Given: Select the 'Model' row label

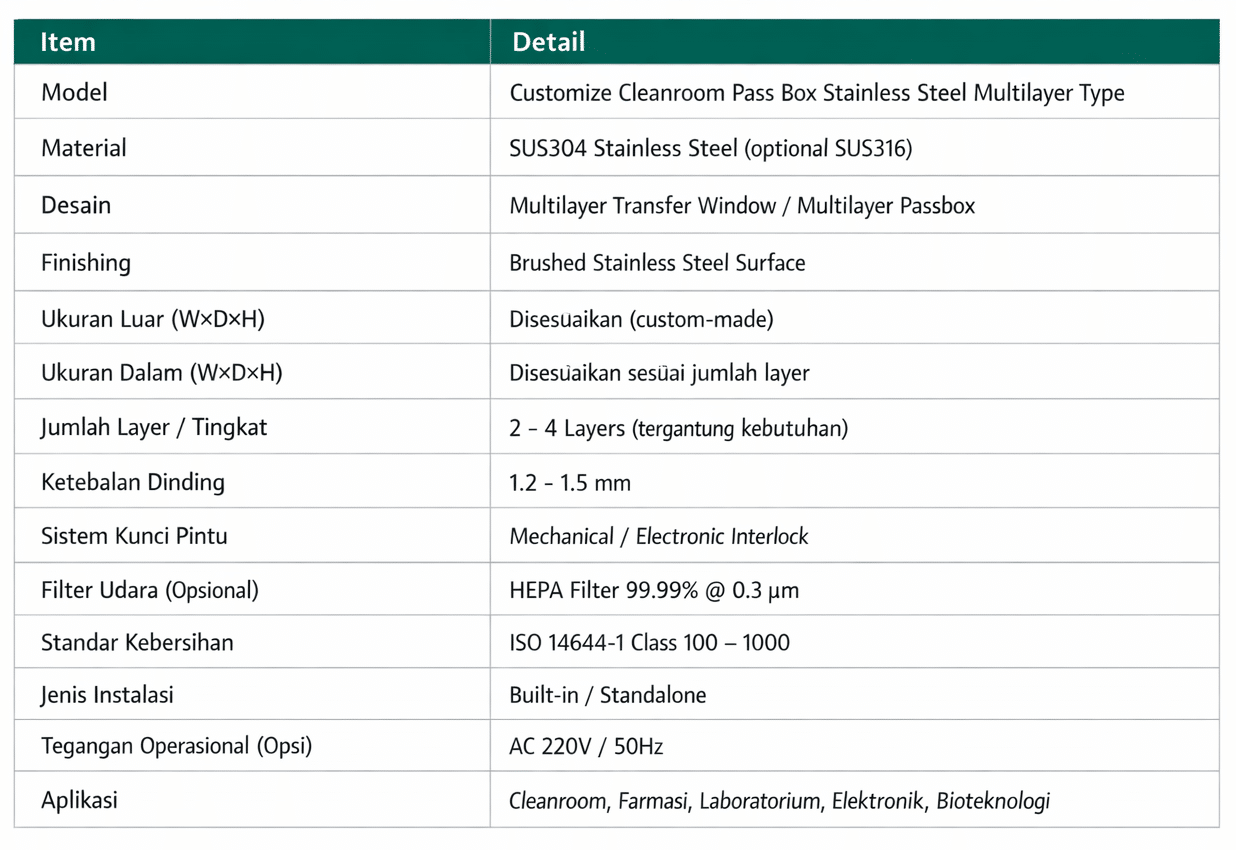Looking at the screenshot, I should (x=74, y=92).
